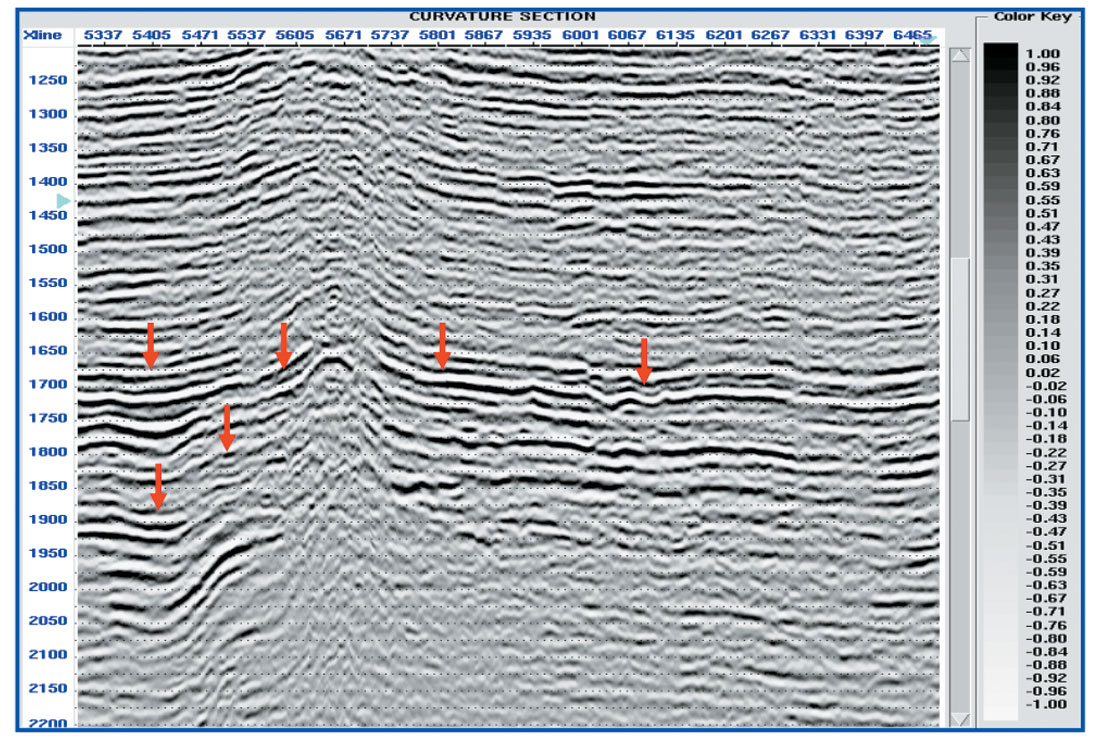Click time axis value 1300
The width and height of the screenshot is (1100, 740).
click(48, 114)
